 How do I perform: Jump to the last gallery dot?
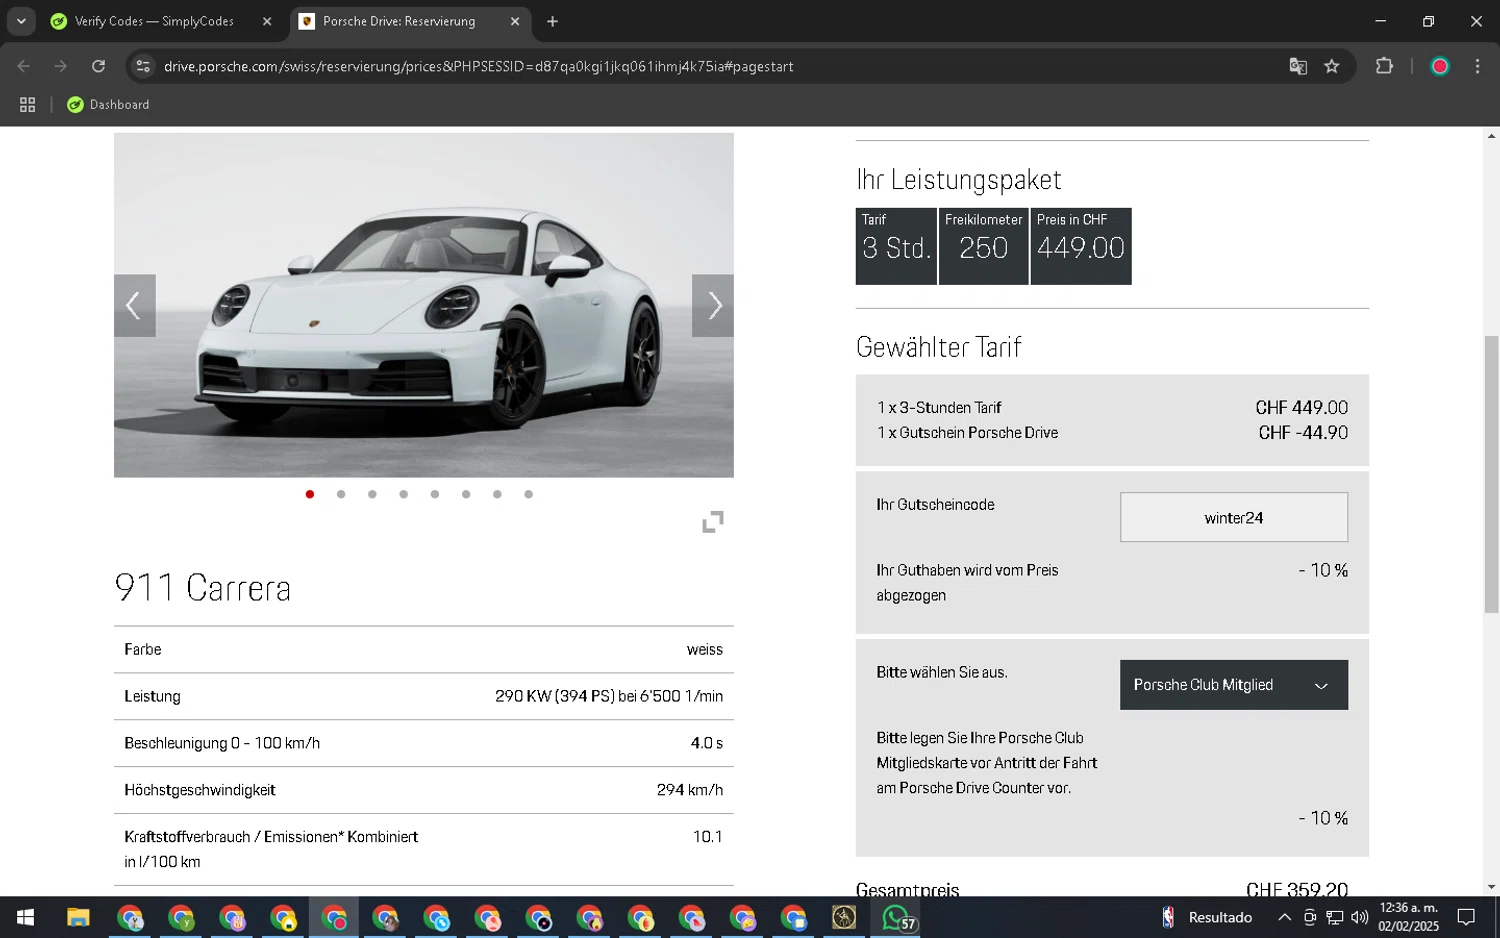[x=528, y=494]
